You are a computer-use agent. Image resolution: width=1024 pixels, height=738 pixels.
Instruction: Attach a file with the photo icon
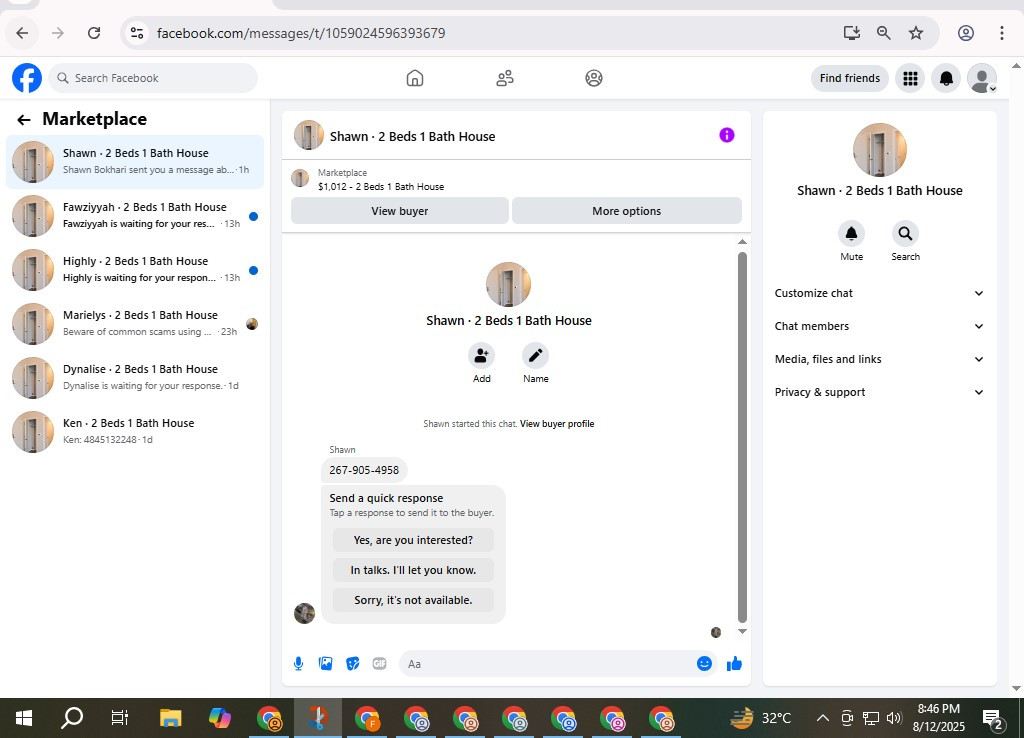click(325, 664)
